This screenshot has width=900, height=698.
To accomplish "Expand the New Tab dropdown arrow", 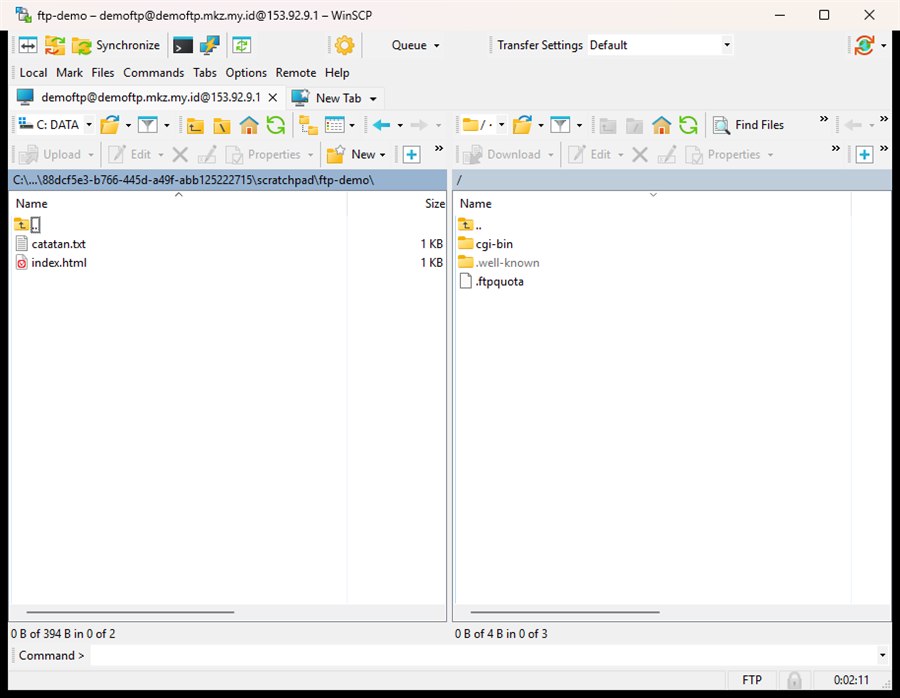I will [373, 99].
